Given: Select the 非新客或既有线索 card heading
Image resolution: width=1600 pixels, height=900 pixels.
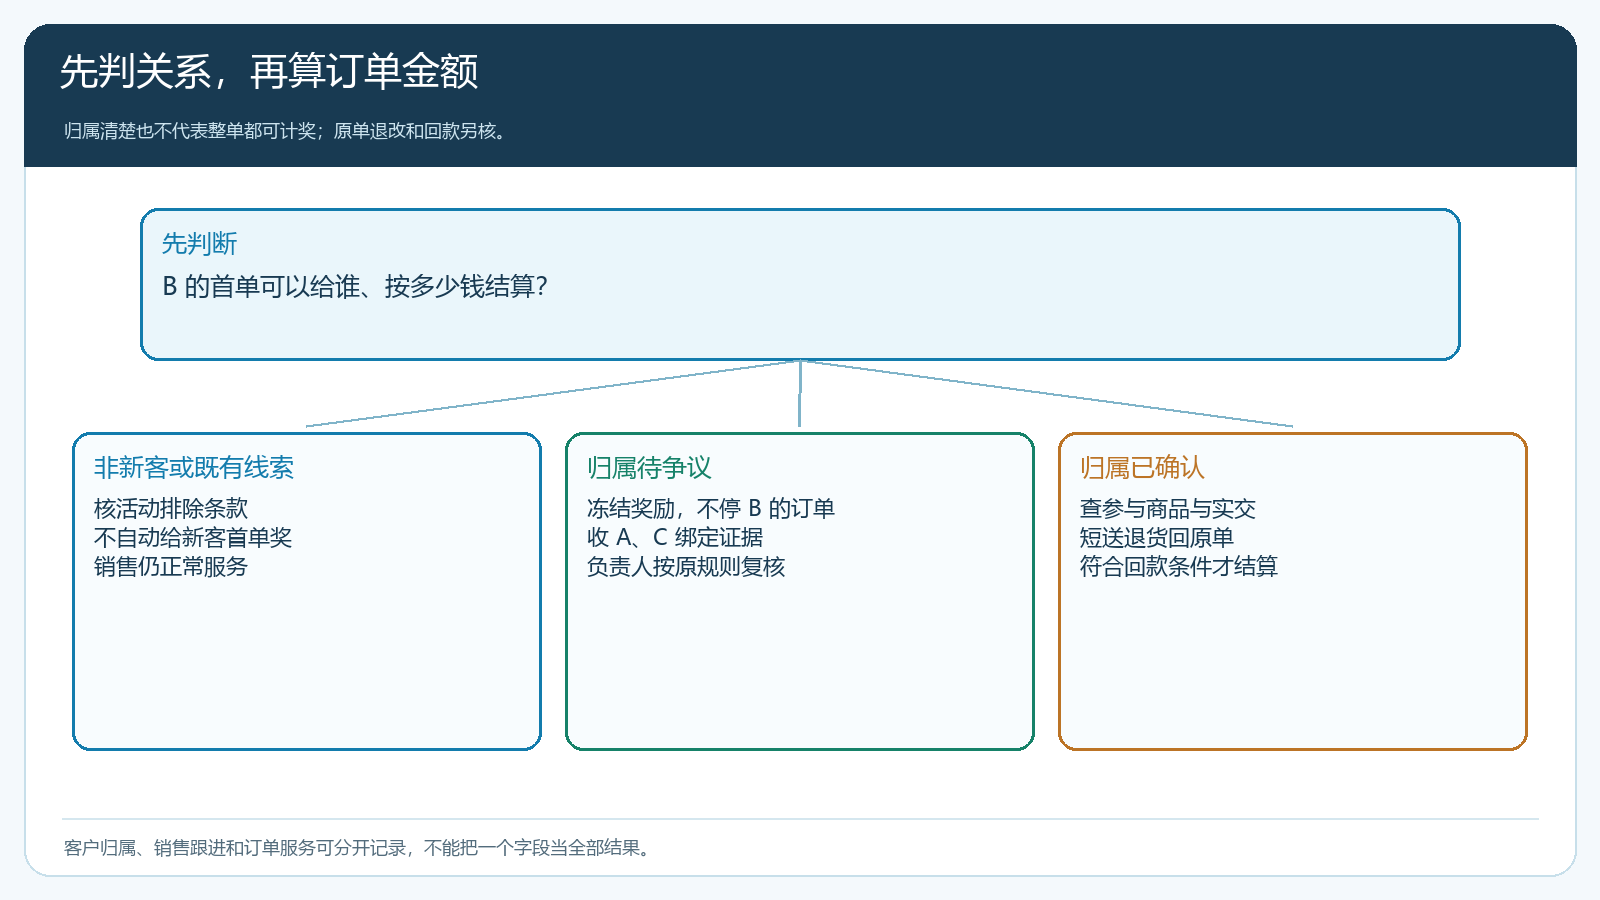Looking at the screenshot, I should point(194,467).
